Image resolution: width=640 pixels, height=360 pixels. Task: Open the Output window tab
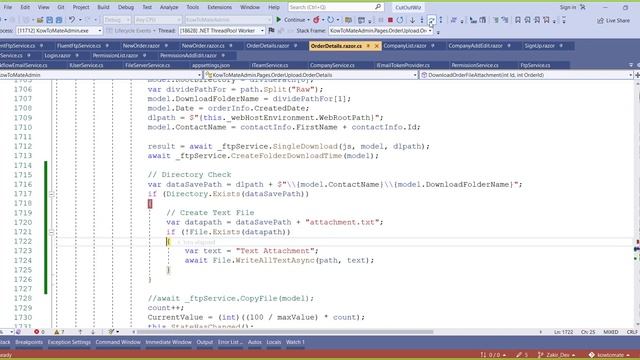pyautogui.click(x=204, y=342)
